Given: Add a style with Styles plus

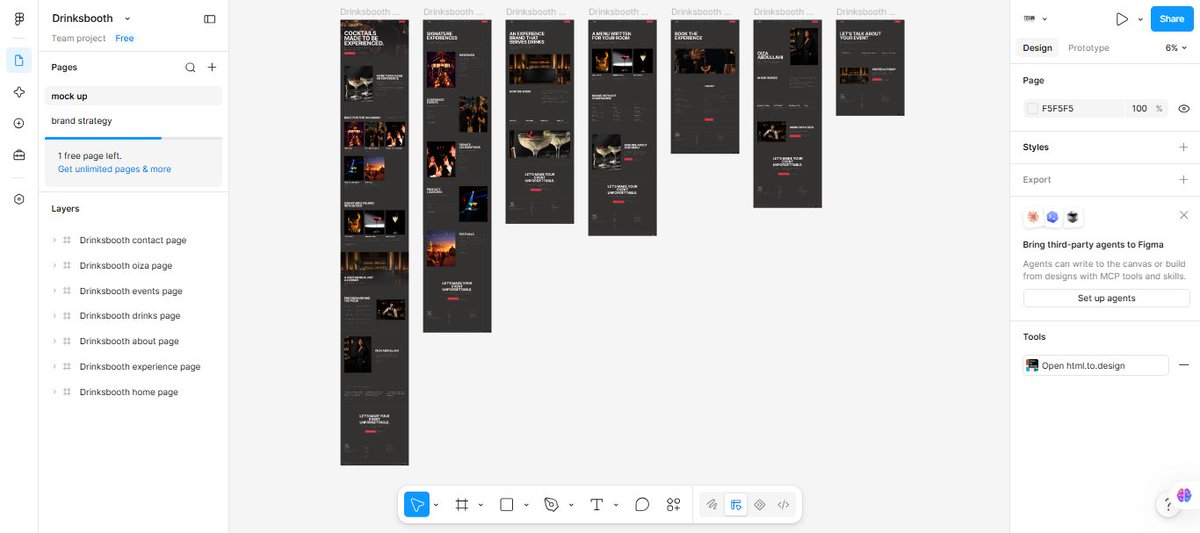Looking at the screenshot, I should (1184, 147).
